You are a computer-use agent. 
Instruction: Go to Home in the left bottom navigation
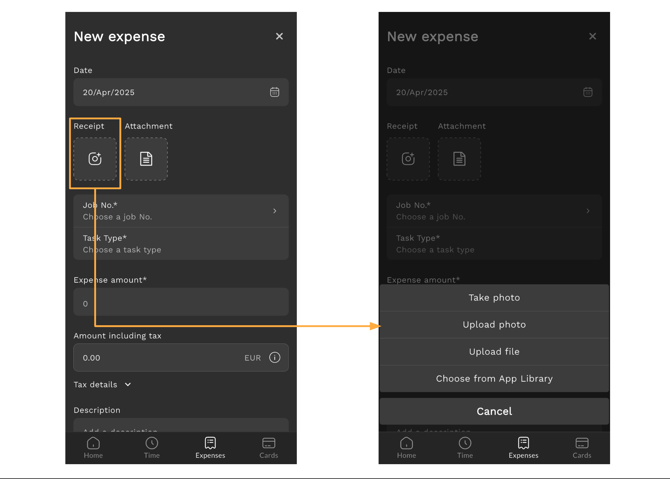click(93, 447)
